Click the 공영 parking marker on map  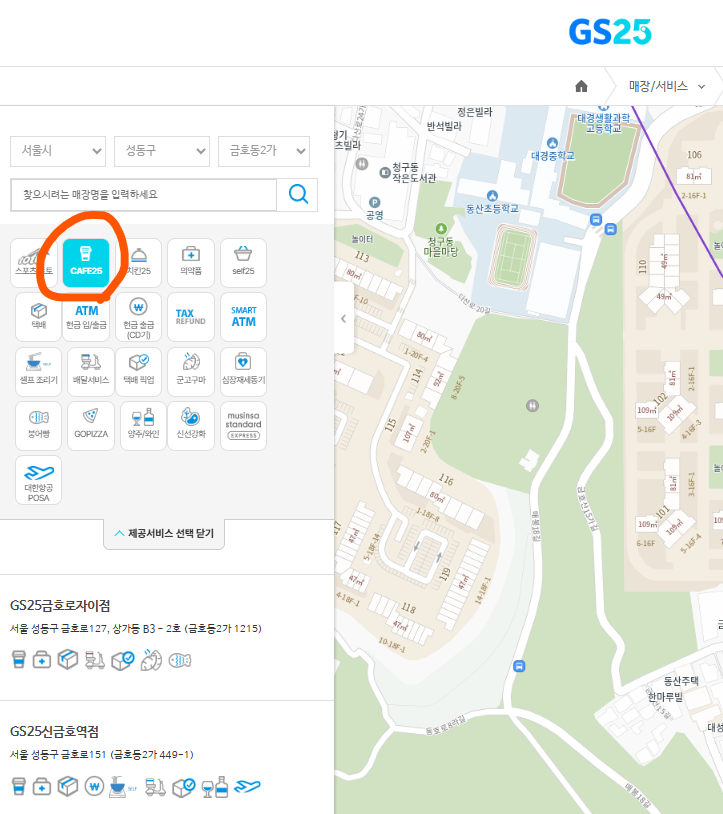(374, 203)
